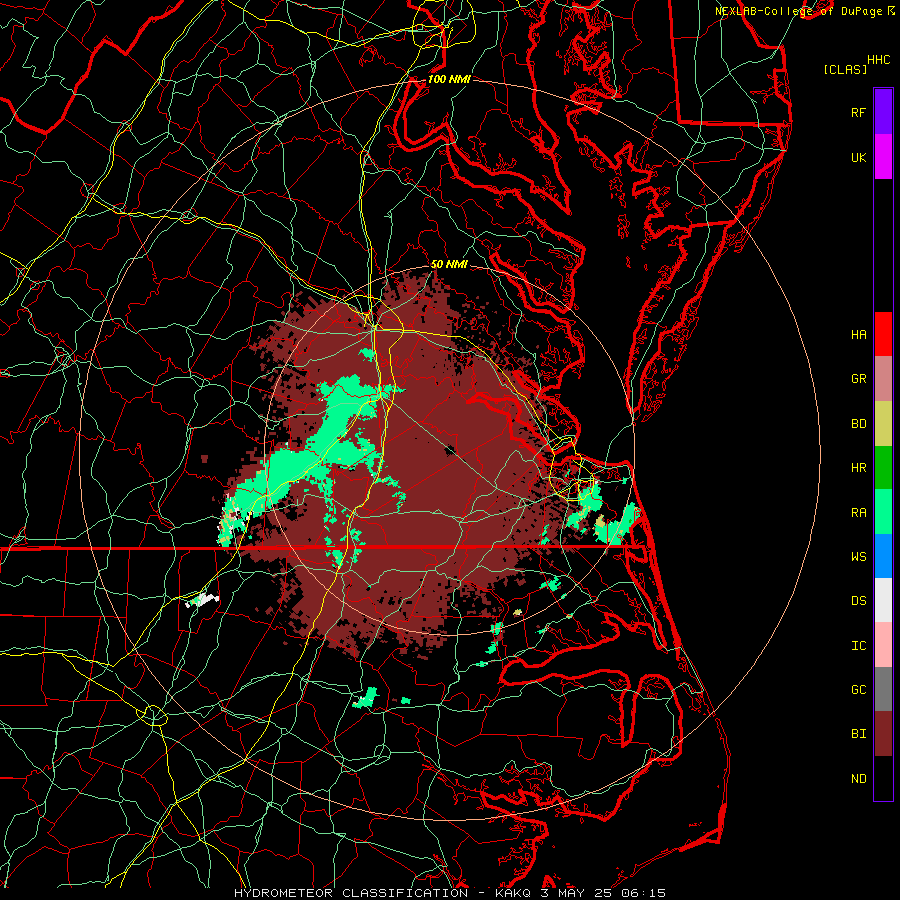Viewport: 900px width, 900px height.
Task: Click the DS white legend color block
Action: pos(883,600)
